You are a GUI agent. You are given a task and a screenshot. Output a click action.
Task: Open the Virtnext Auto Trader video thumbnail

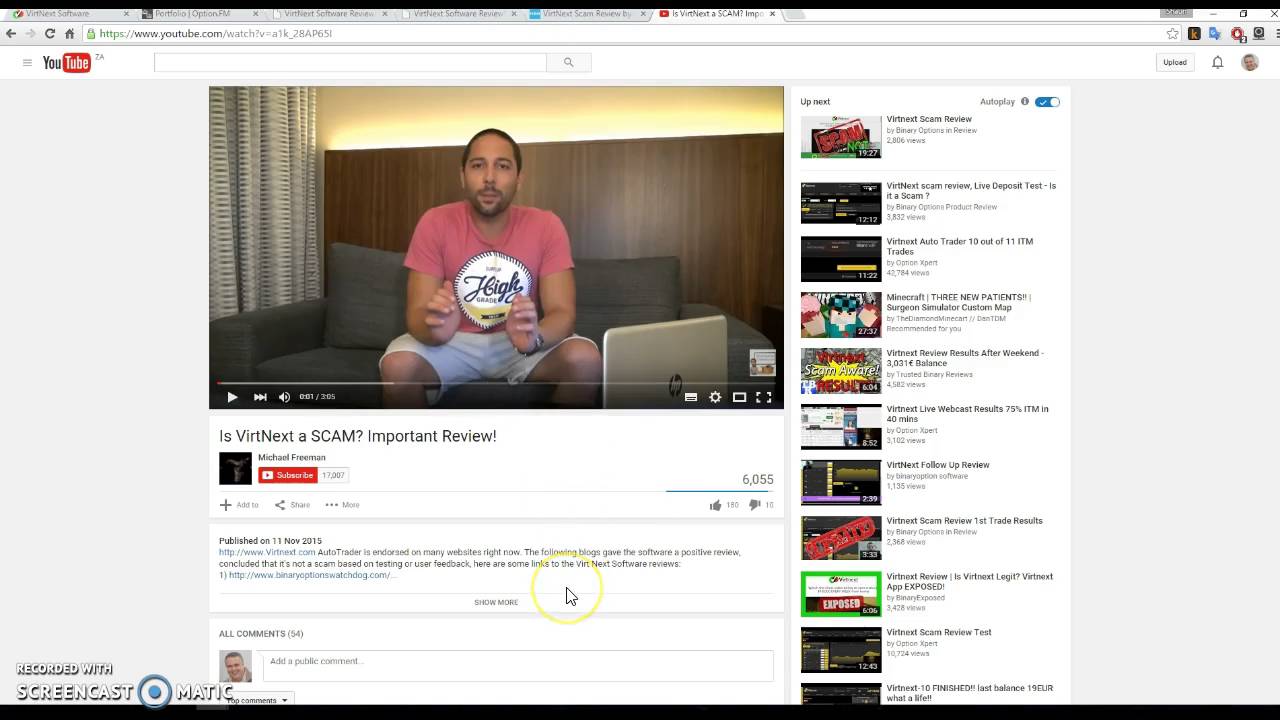pos(841,259)
